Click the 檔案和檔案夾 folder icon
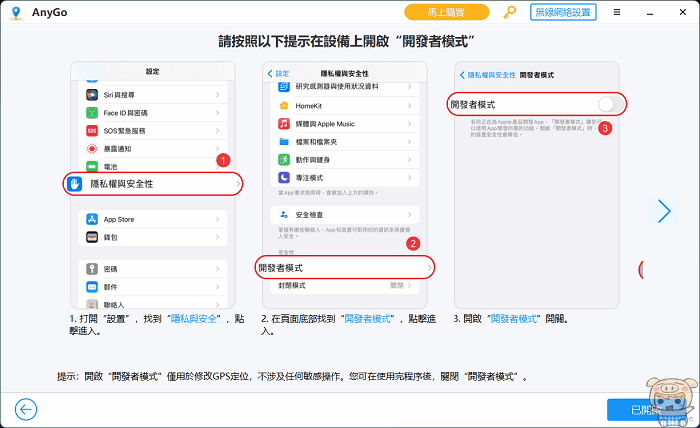 click(284, 141)
